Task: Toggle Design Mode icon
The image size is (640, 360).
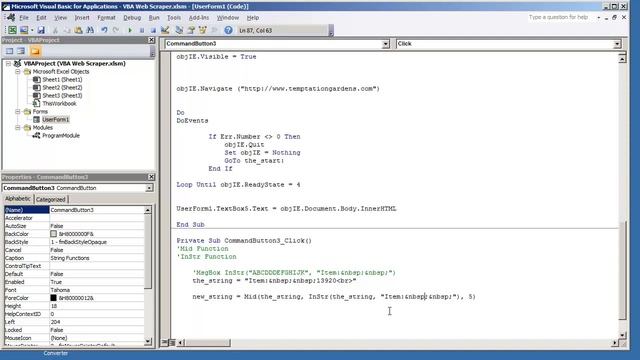Action: point(165,30)
